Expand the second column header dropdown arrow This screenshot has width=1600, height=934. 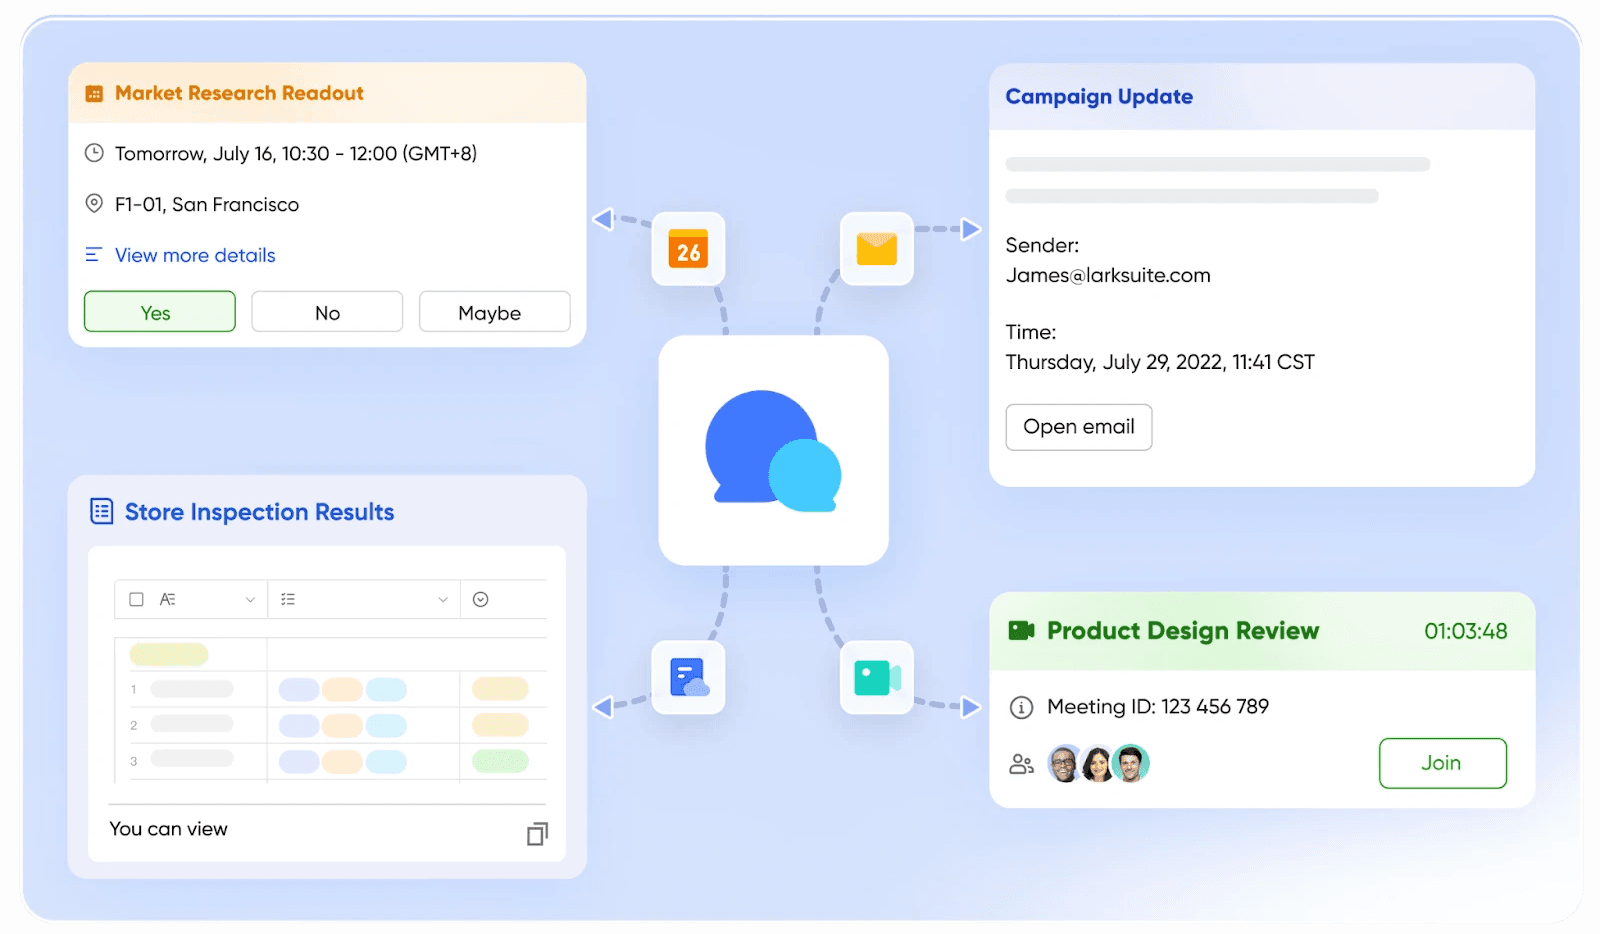click(x=443, y=600)
